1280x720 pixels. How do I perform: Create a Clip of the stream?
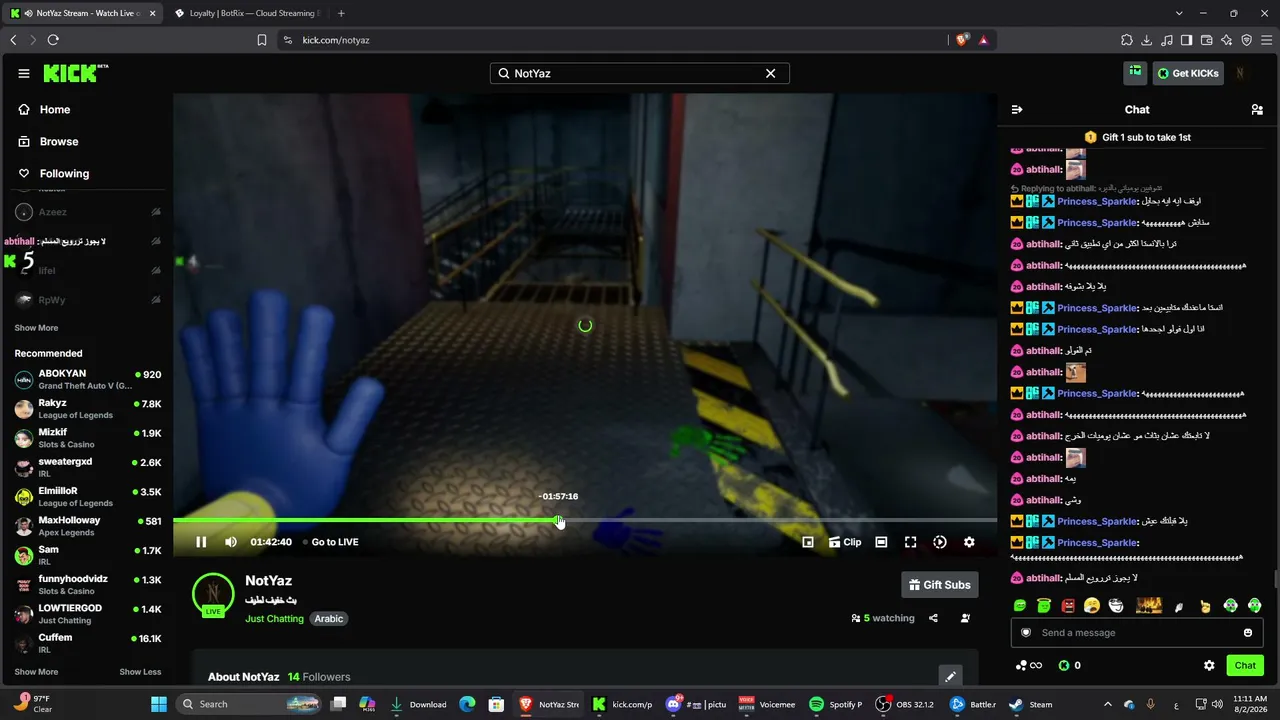pos(845,542)
